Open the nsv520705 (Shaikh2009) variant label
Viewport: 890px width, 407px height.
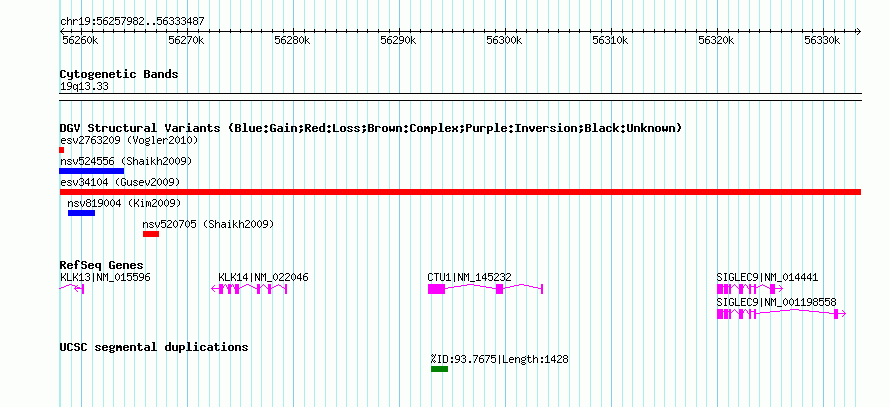pos(208,225)
